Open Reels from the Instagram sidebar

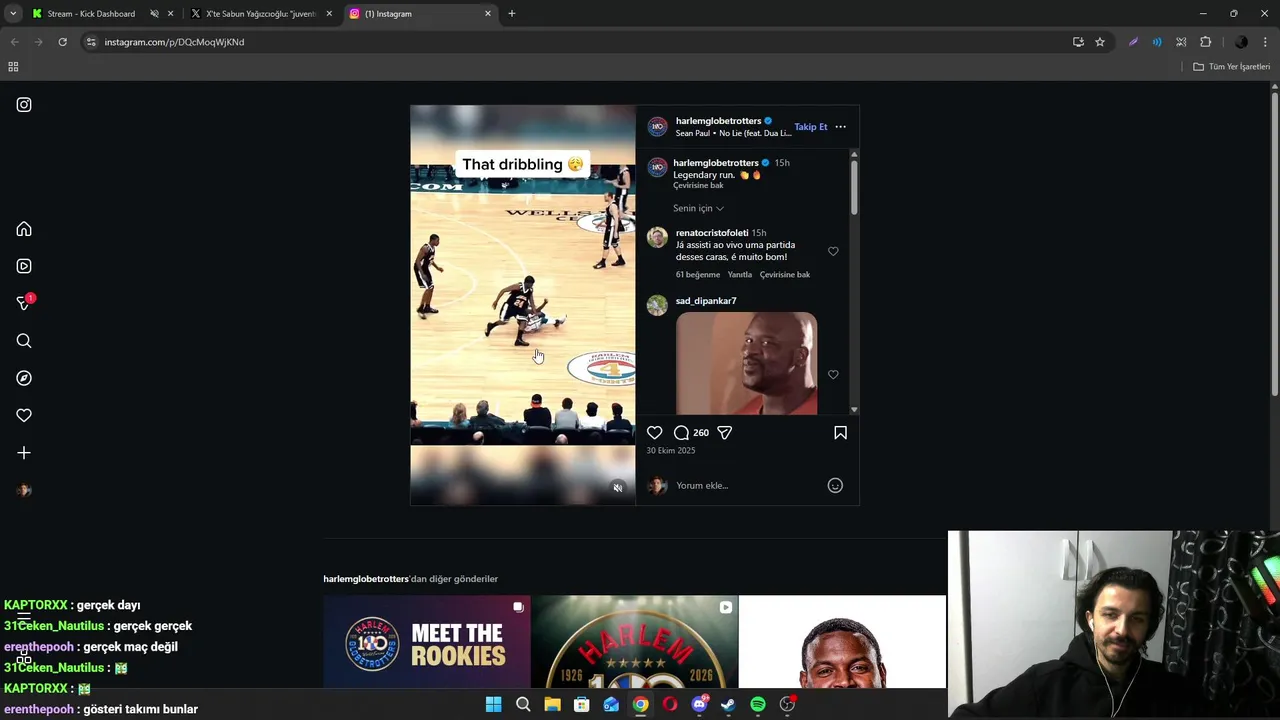click(x=24, y=266)
